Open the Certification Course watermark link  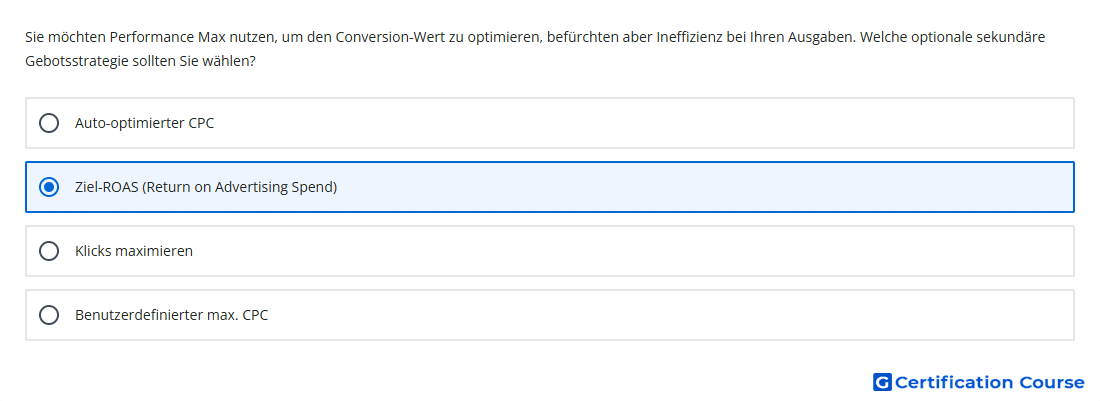pos(979,382)
